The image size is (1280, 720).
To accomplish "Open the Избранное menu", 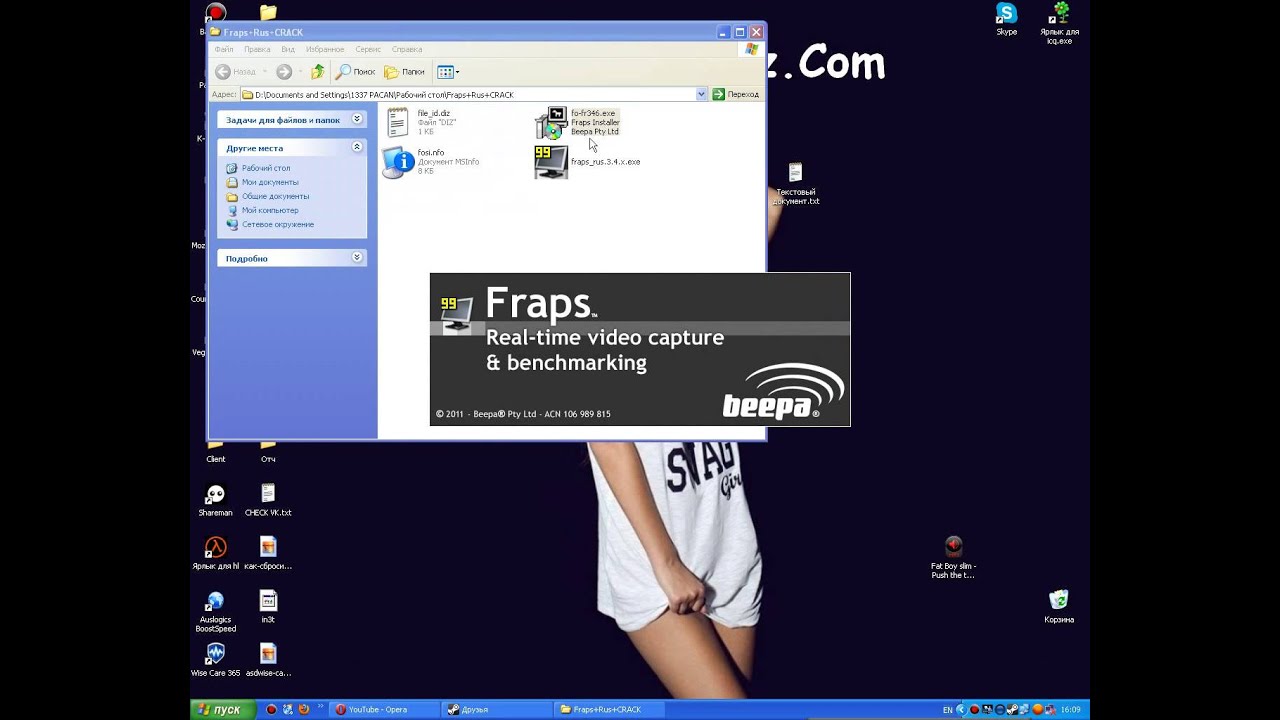I will pos(325,49).
